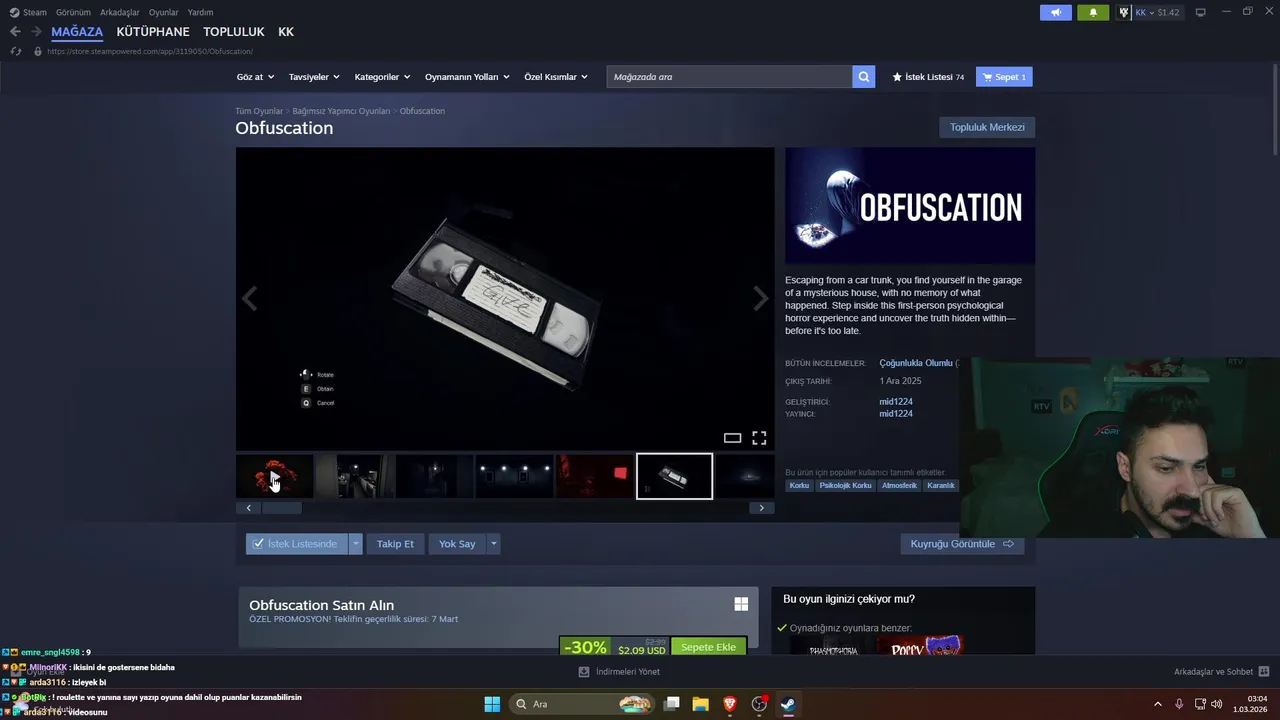This screenshot has width=1280, height=720.
Task: Open the OBS taskbar icon
Action: [x=759, y=704]
